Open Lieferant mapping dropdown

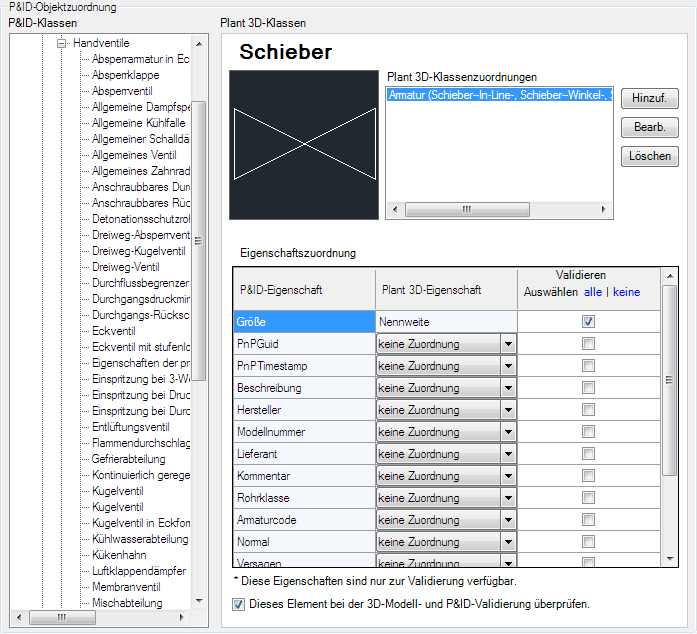pyautogui.click(x=508, y=454)
